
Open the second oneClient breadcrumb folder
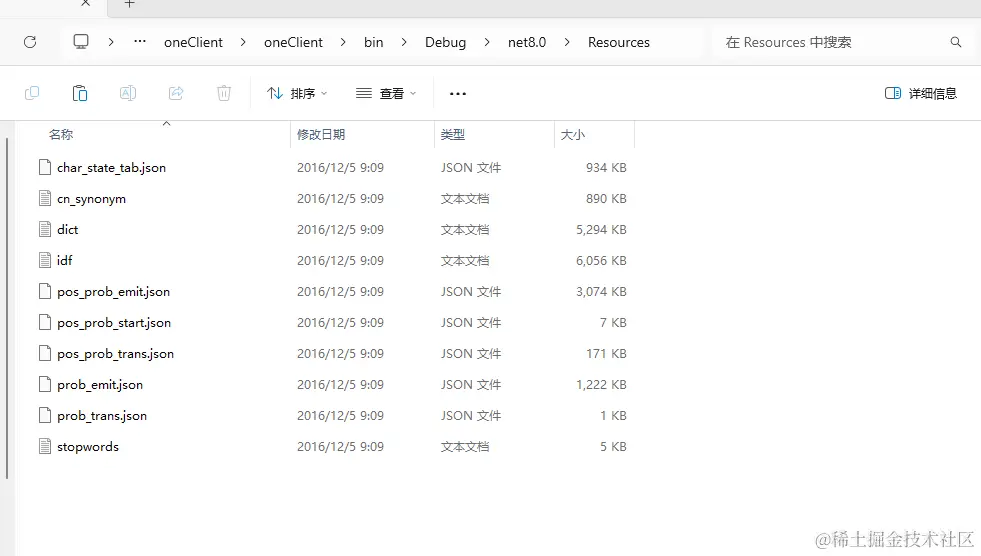(x=293, y=42)
